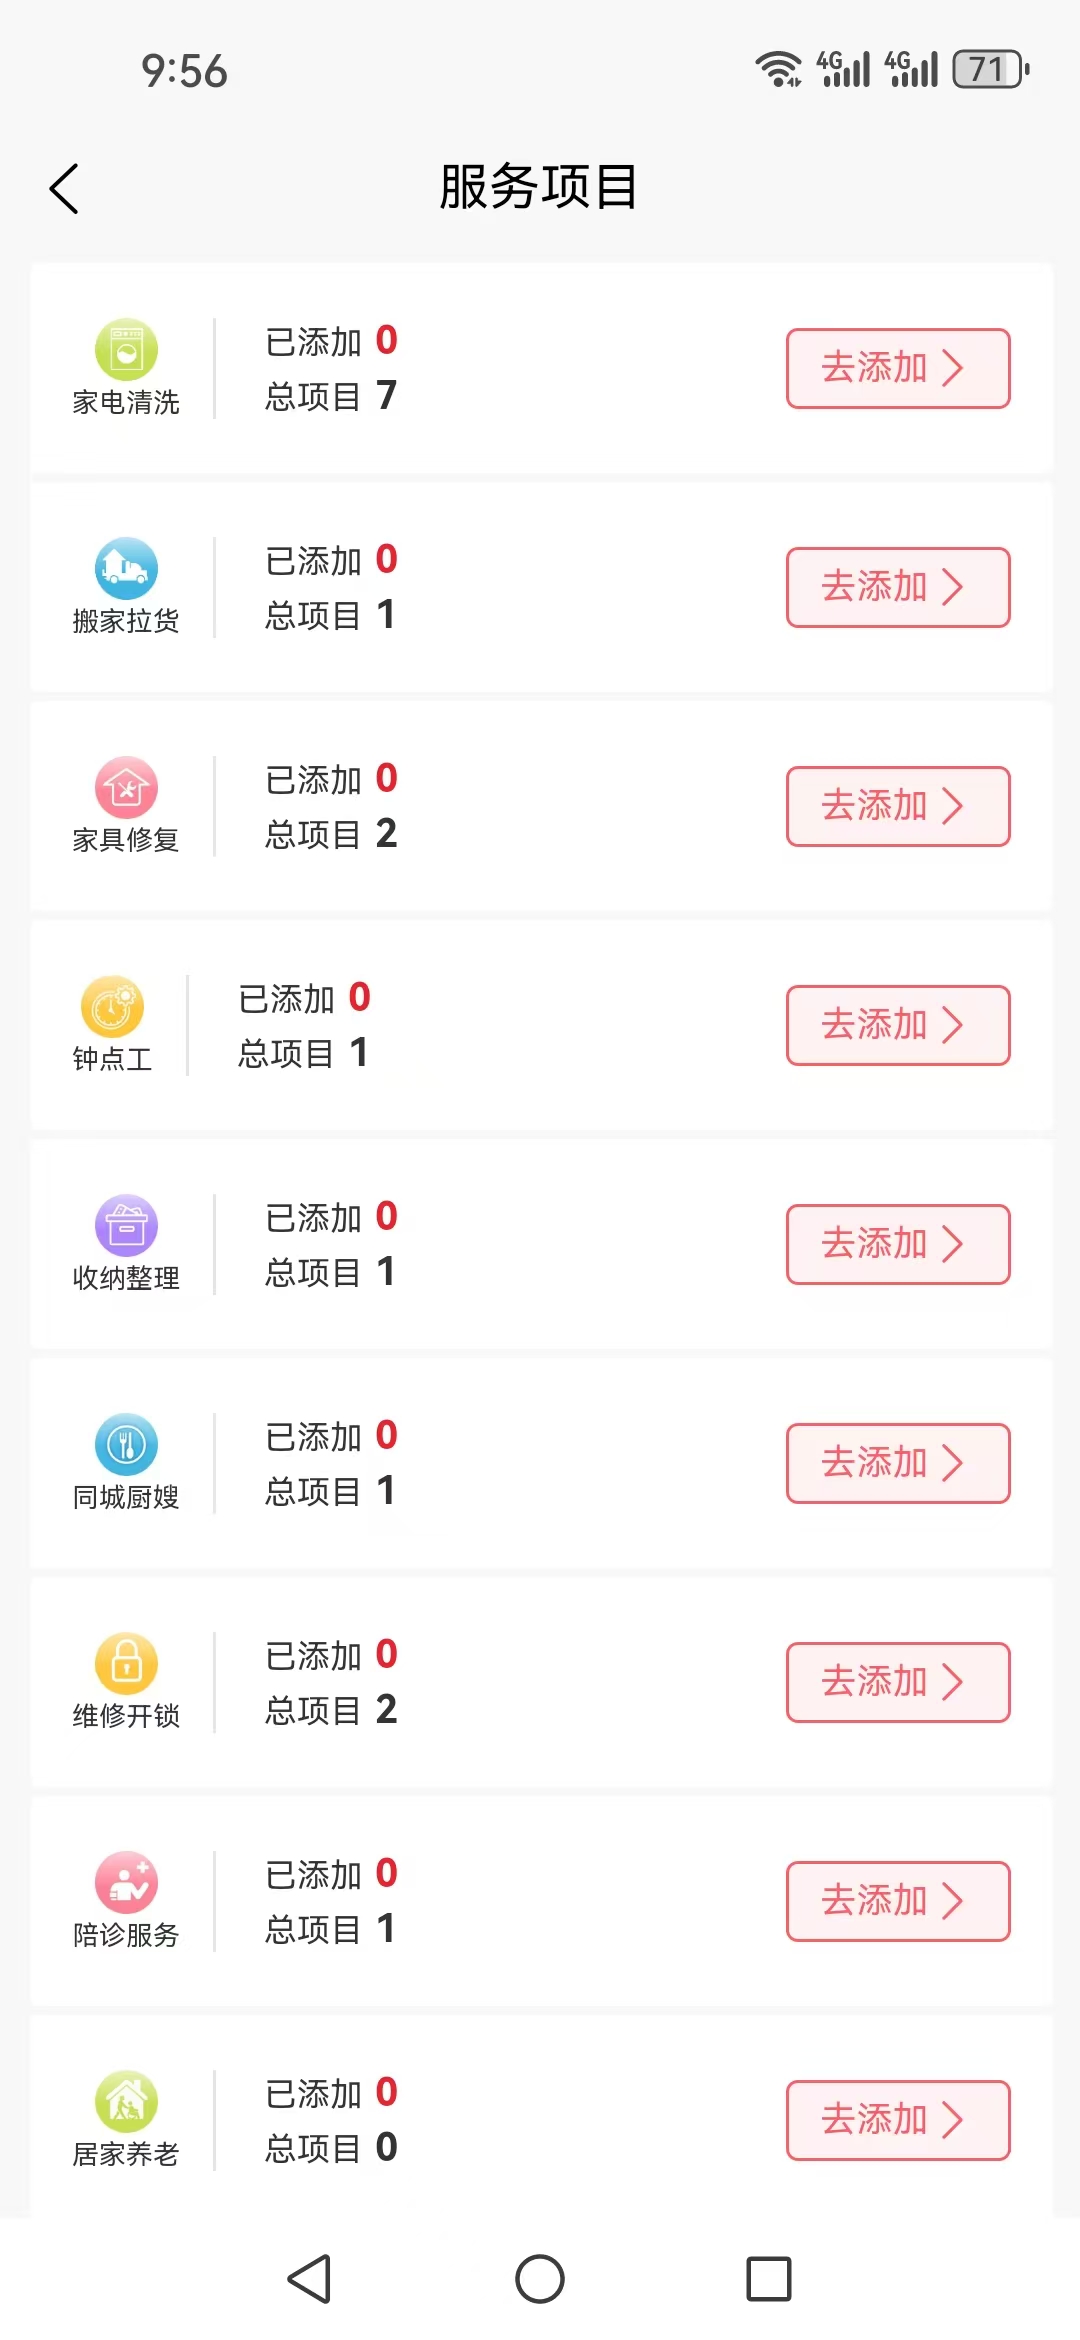1080x2340 pixels.
Task: Go back using the top-left arrow
Action: tap(65, 189)
